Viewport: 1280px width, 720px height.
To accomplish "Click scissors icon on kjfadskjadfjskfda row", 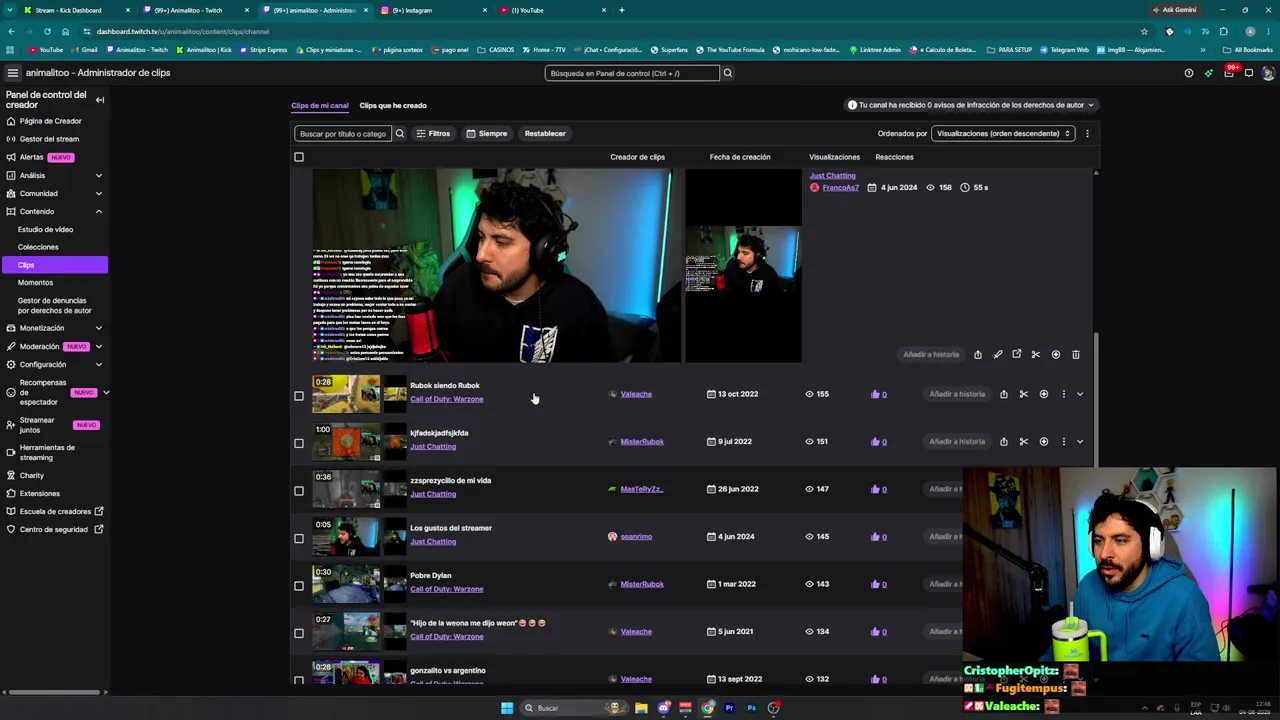I will pyautogui.click(x=1024, y=441).
